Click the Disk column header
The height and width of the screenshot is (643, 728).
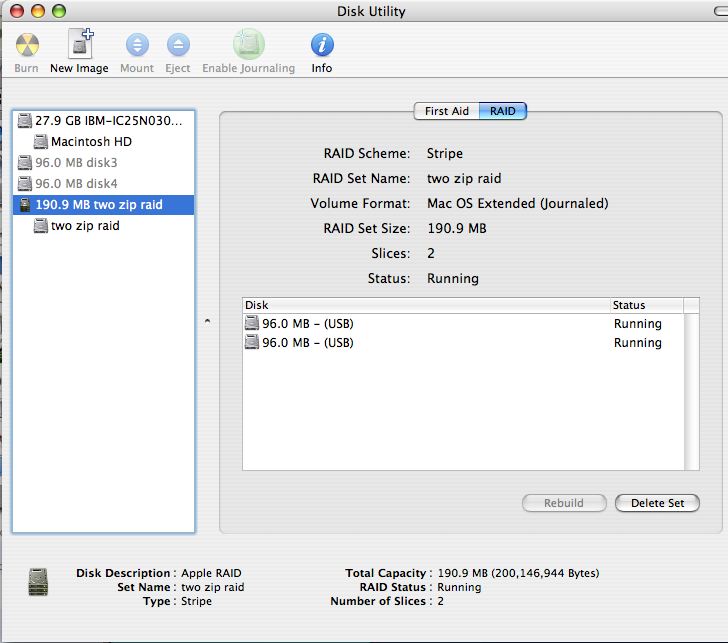coord(426,305)
